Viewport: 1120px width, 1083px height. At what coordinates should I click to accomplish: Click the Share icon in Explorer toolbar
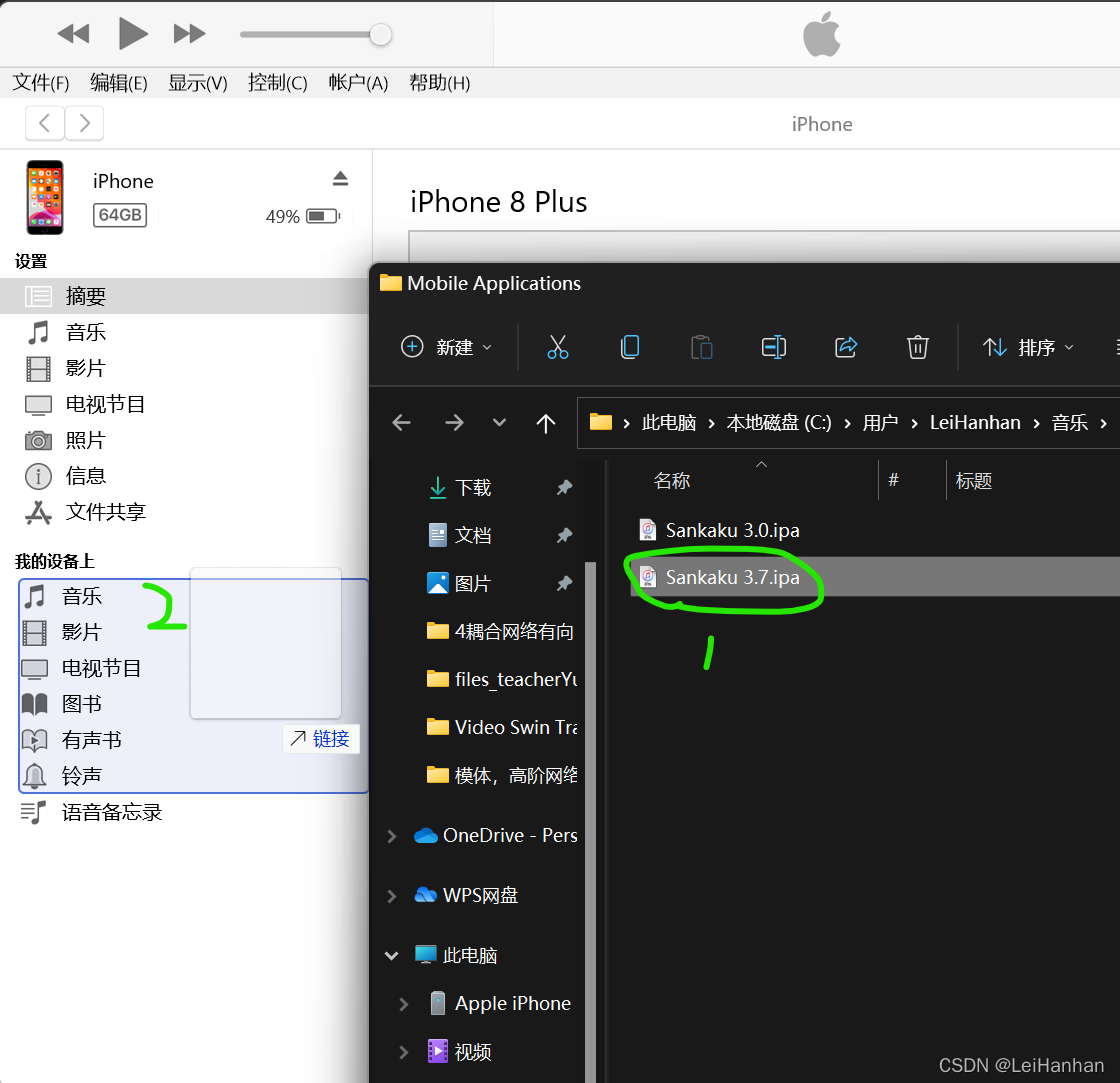(846, 347)
